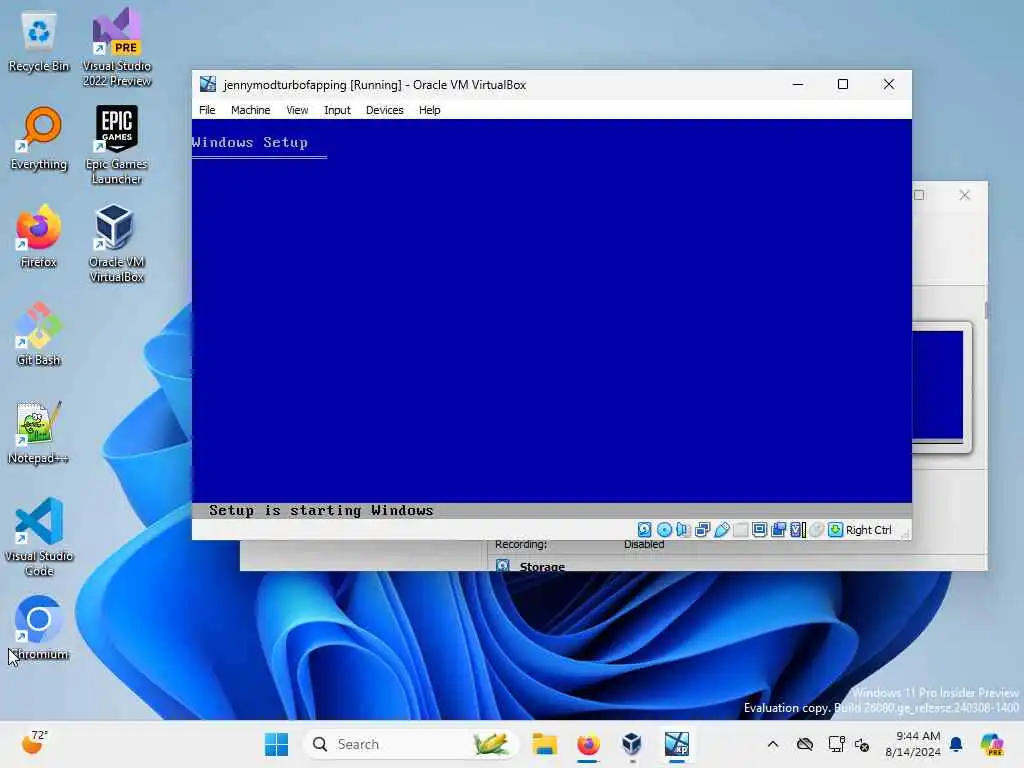Click the VirtualBox window title bar icon
Screen dimensions: 1024x768
coord(208,84)
